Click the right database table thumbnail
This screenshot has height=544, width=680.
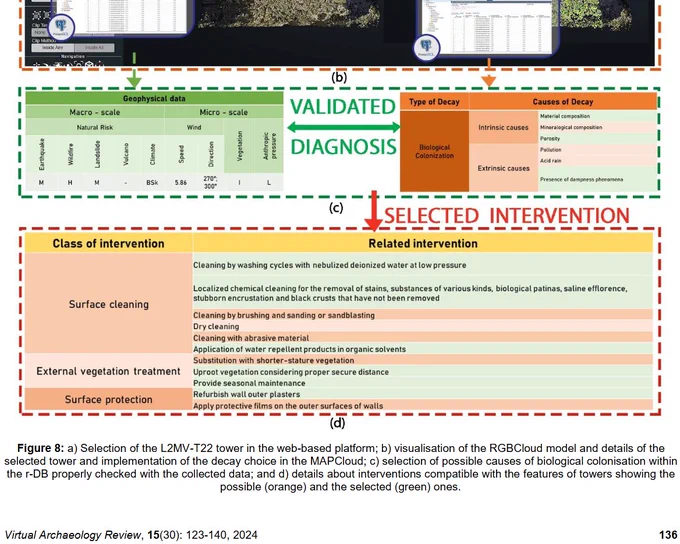[487, 26]
